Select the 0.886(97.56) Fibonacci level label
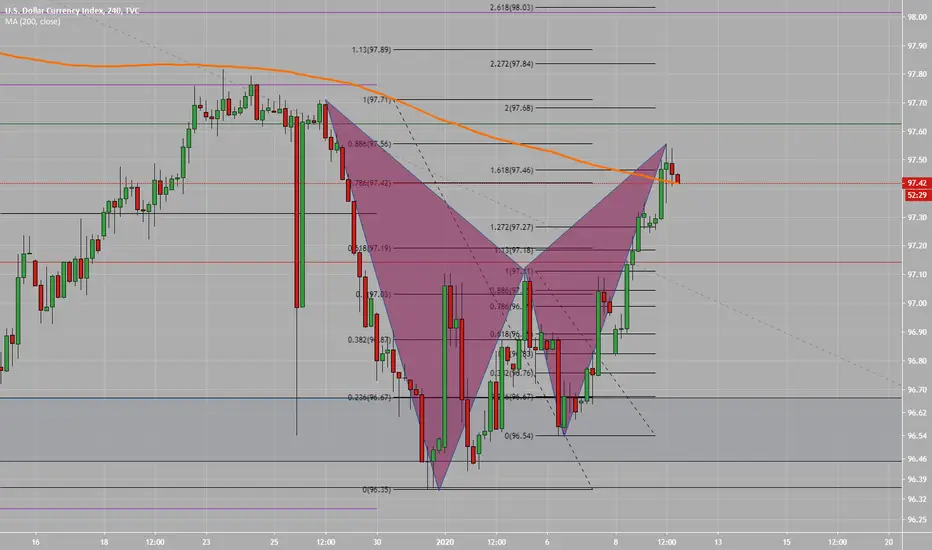Screen dimensions: 932x550 (x=370, y=144)
